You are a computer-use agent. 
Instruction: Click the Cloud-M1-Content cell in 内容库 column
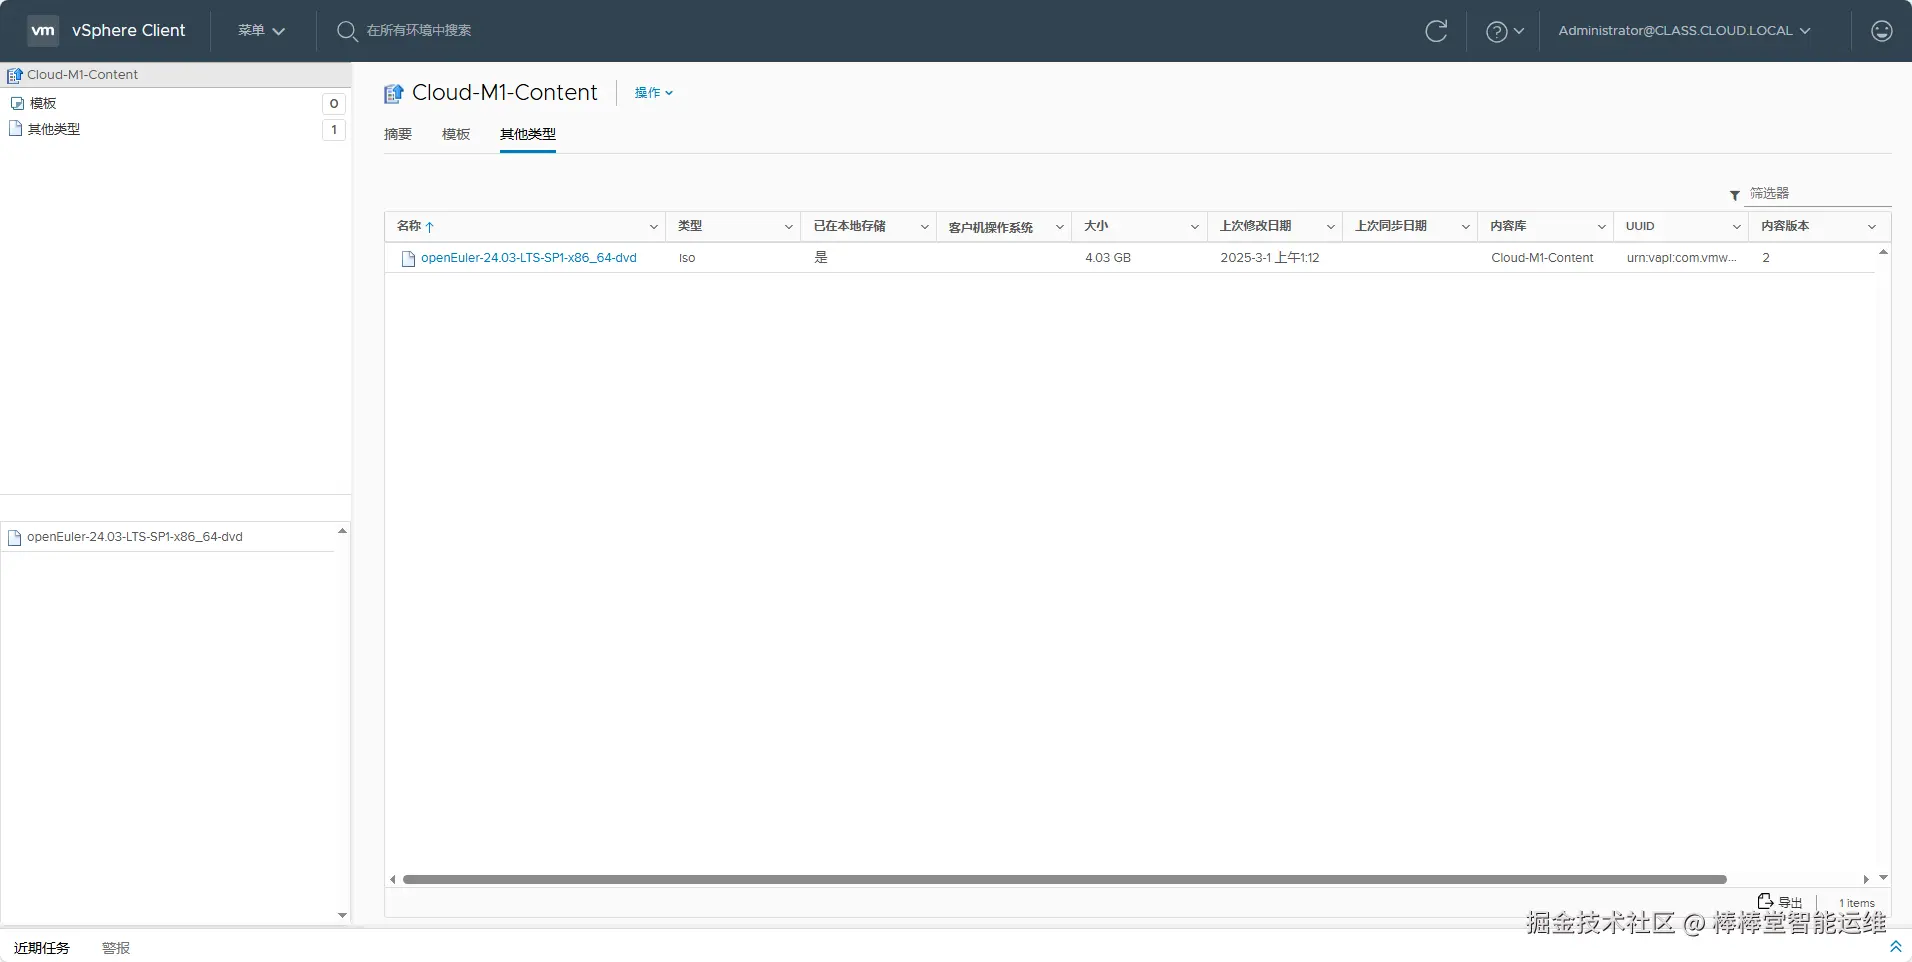pyautogui.click(x=1542, y=258)
